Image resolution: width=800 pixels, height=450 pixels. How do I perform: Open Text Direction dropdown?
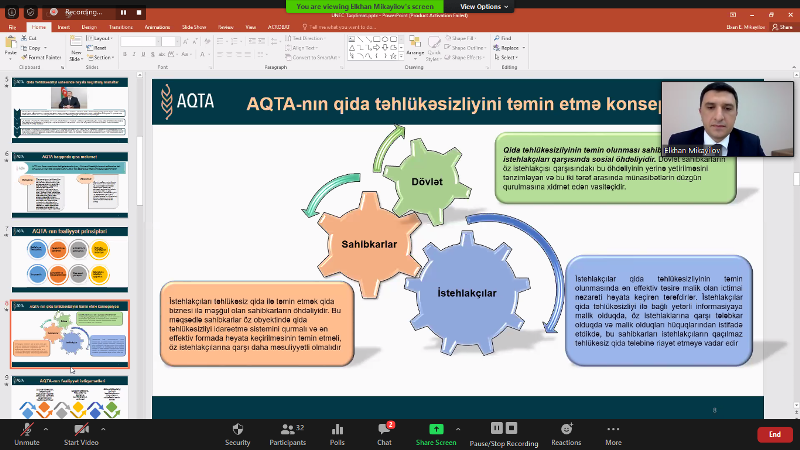306,38
